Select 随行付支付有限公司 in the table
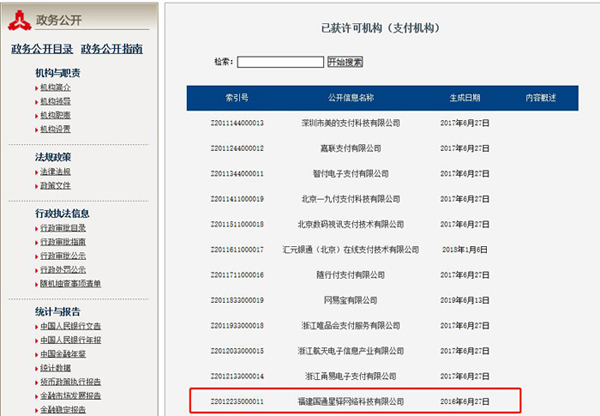 click(351, 275)
